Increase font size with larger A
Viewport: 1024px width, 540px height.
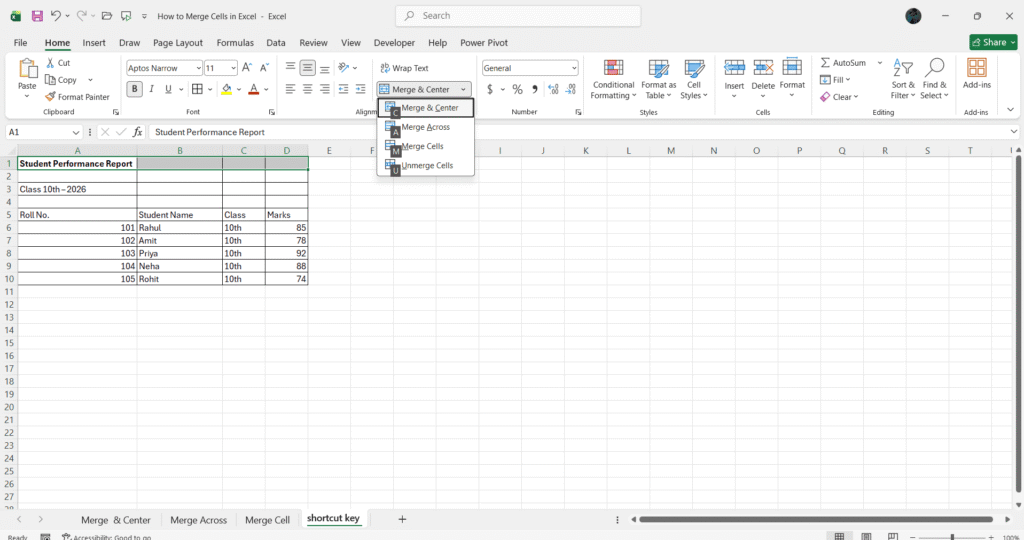[247, 67]
